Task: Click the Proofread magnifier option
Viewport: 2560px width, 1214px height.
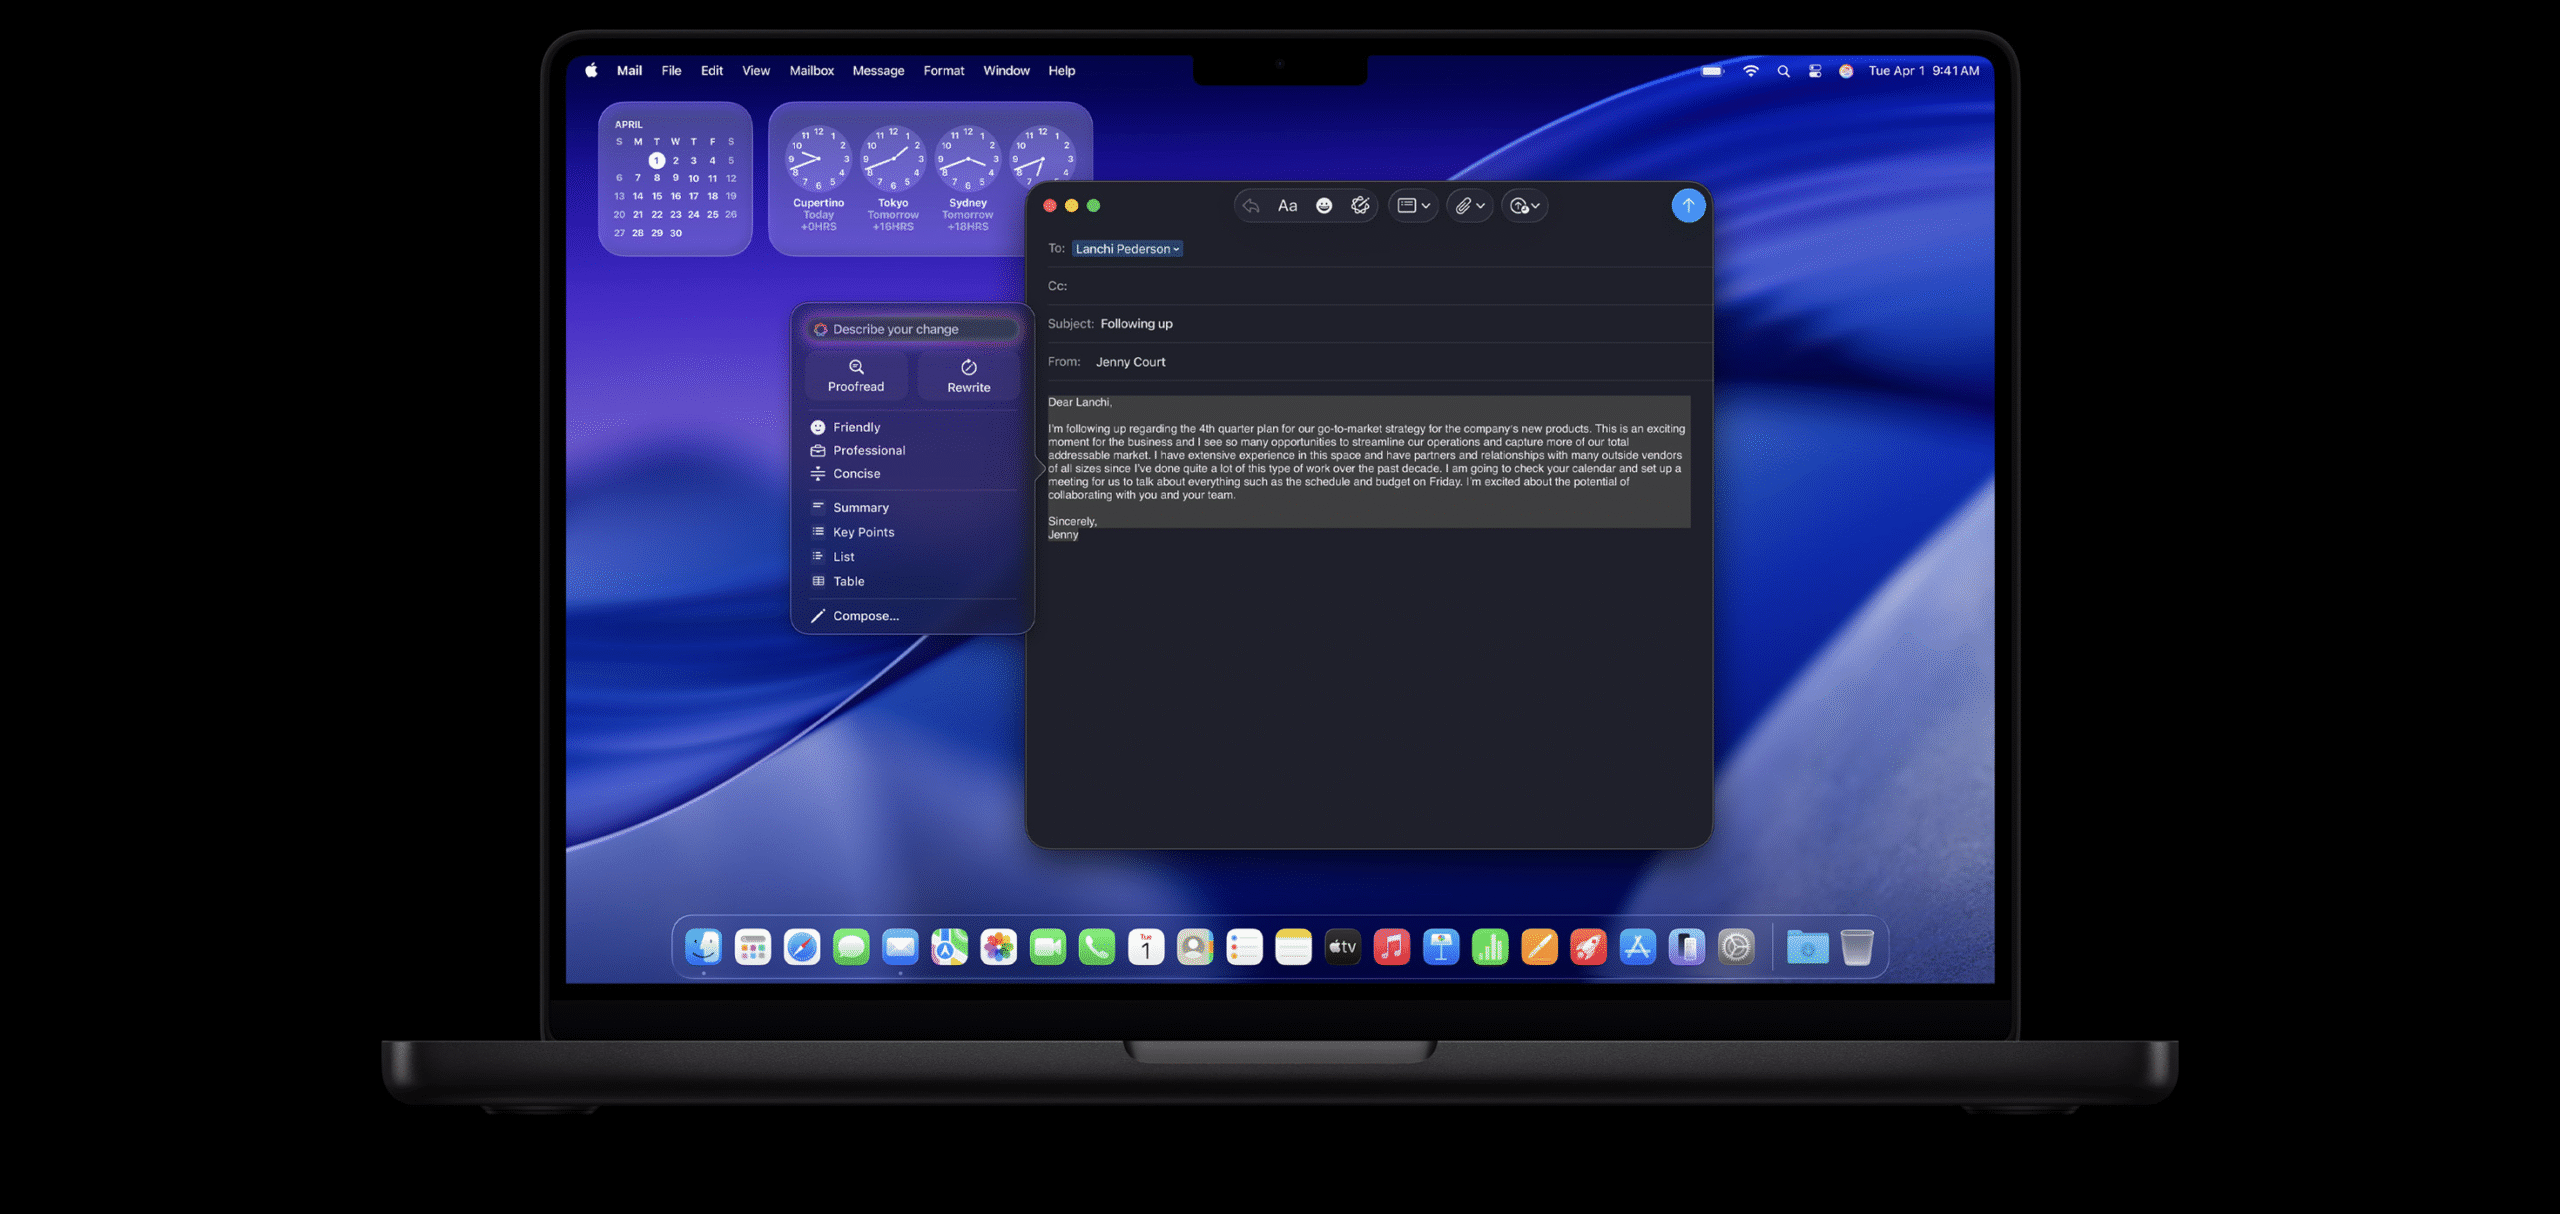Action: (x=856, y=375)
